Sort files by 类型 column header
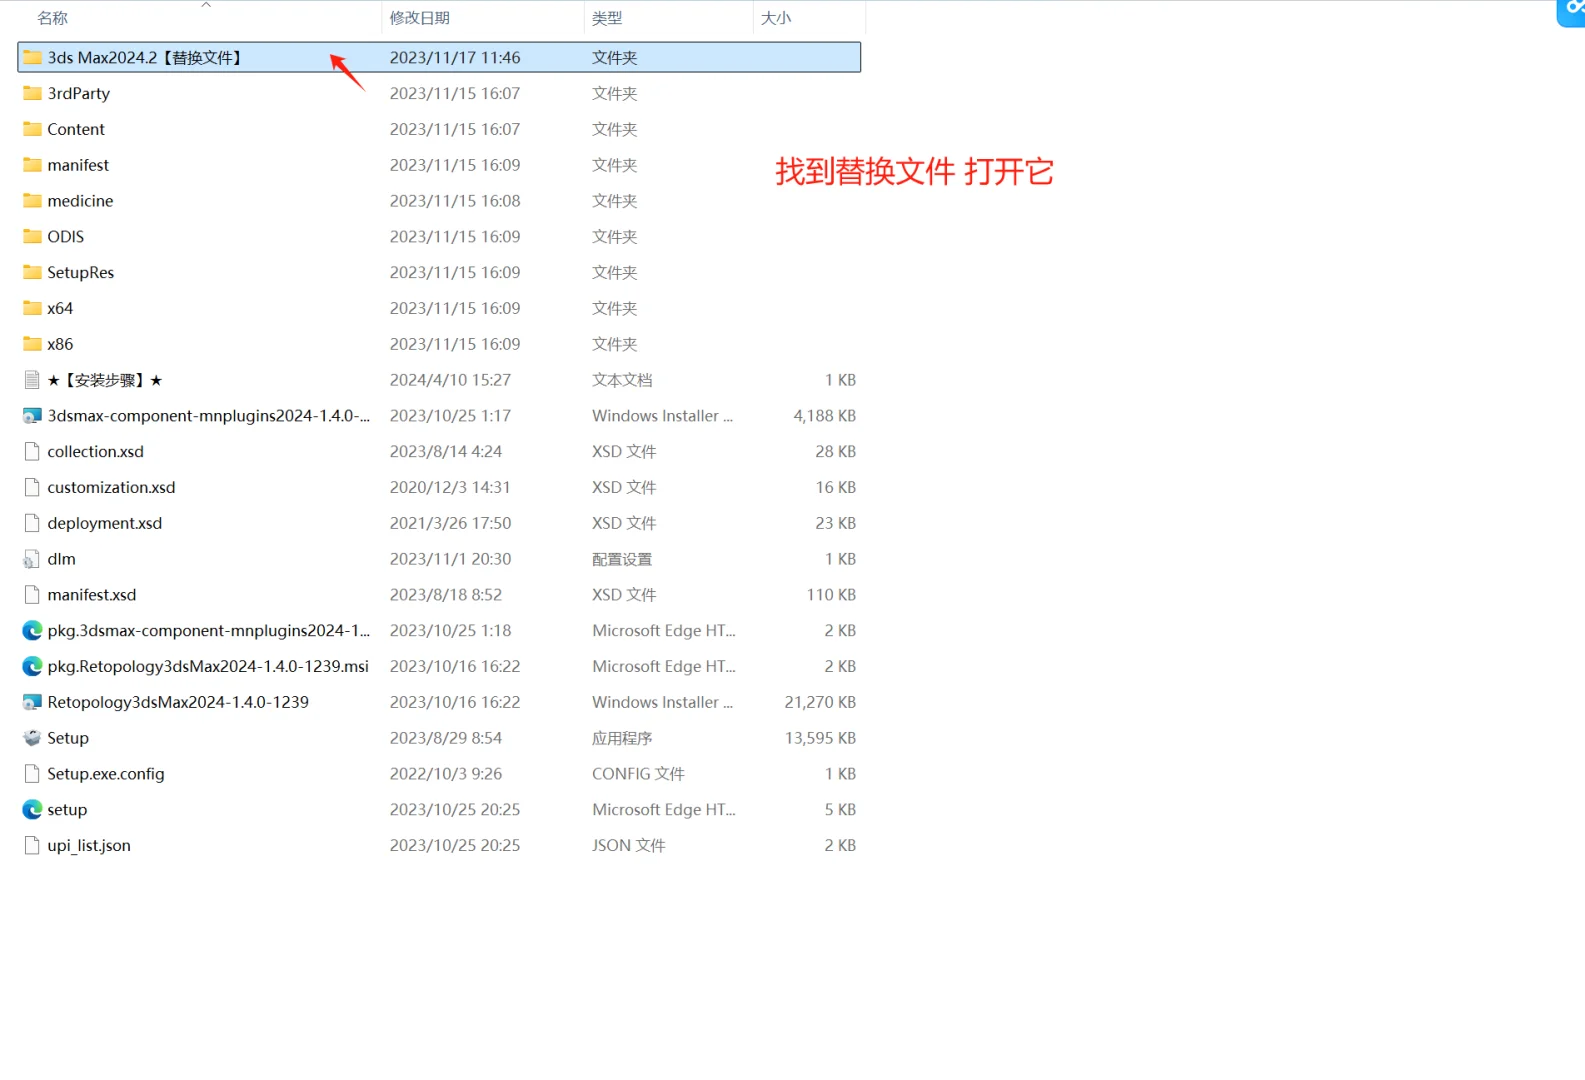The width and height of the screenshot is (1585, 1080). (607, 18)
